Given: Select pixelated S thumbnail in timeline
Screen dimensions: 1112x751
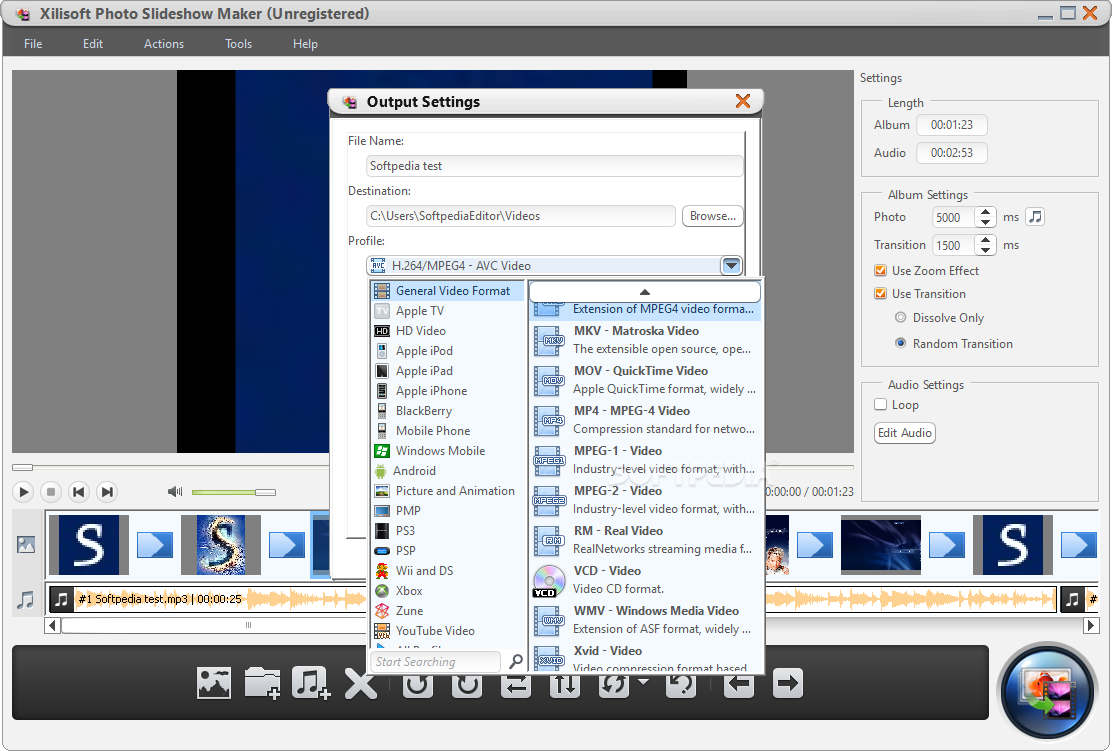Looking at the screenshot, I should pyautogui.click(x=221, y=545).
